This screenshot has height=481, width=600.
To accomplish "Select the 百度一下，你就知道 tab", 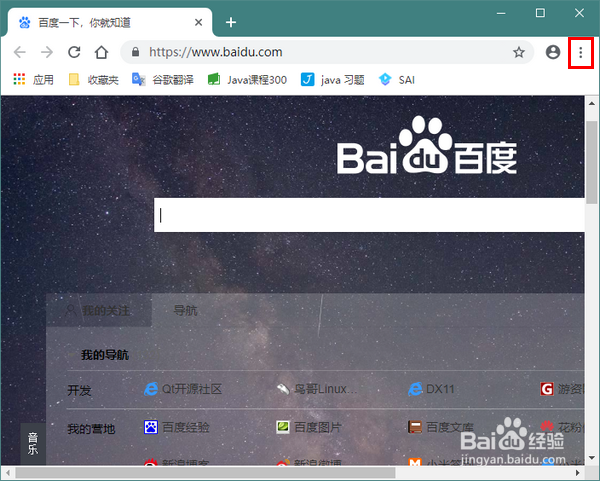I will 111,23.
